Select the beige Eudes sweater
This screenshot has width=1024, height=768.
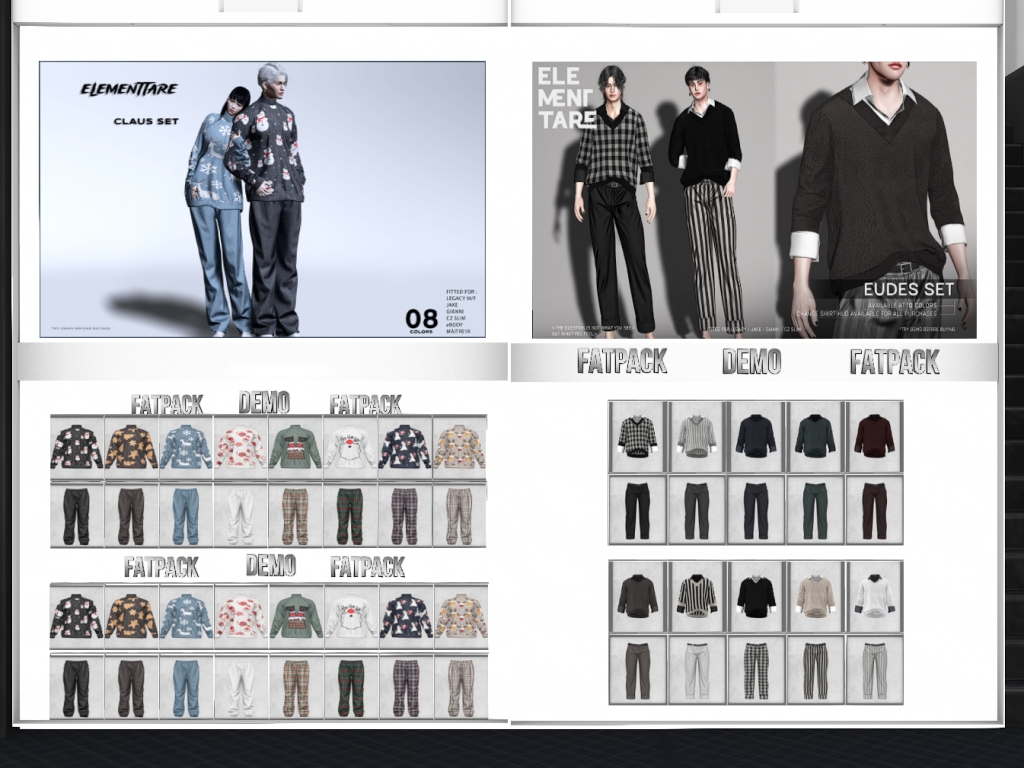pyautogui.click(x=815, y=596)
